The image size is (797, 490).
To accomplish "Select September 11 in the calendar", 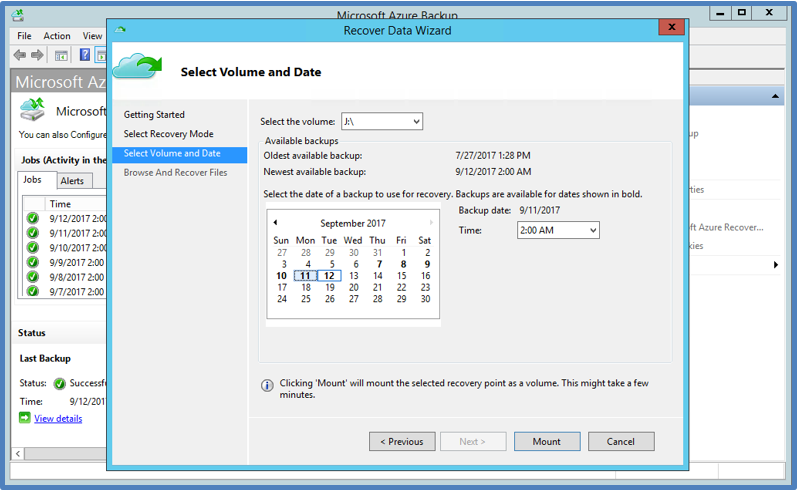I will click(305, 275).
